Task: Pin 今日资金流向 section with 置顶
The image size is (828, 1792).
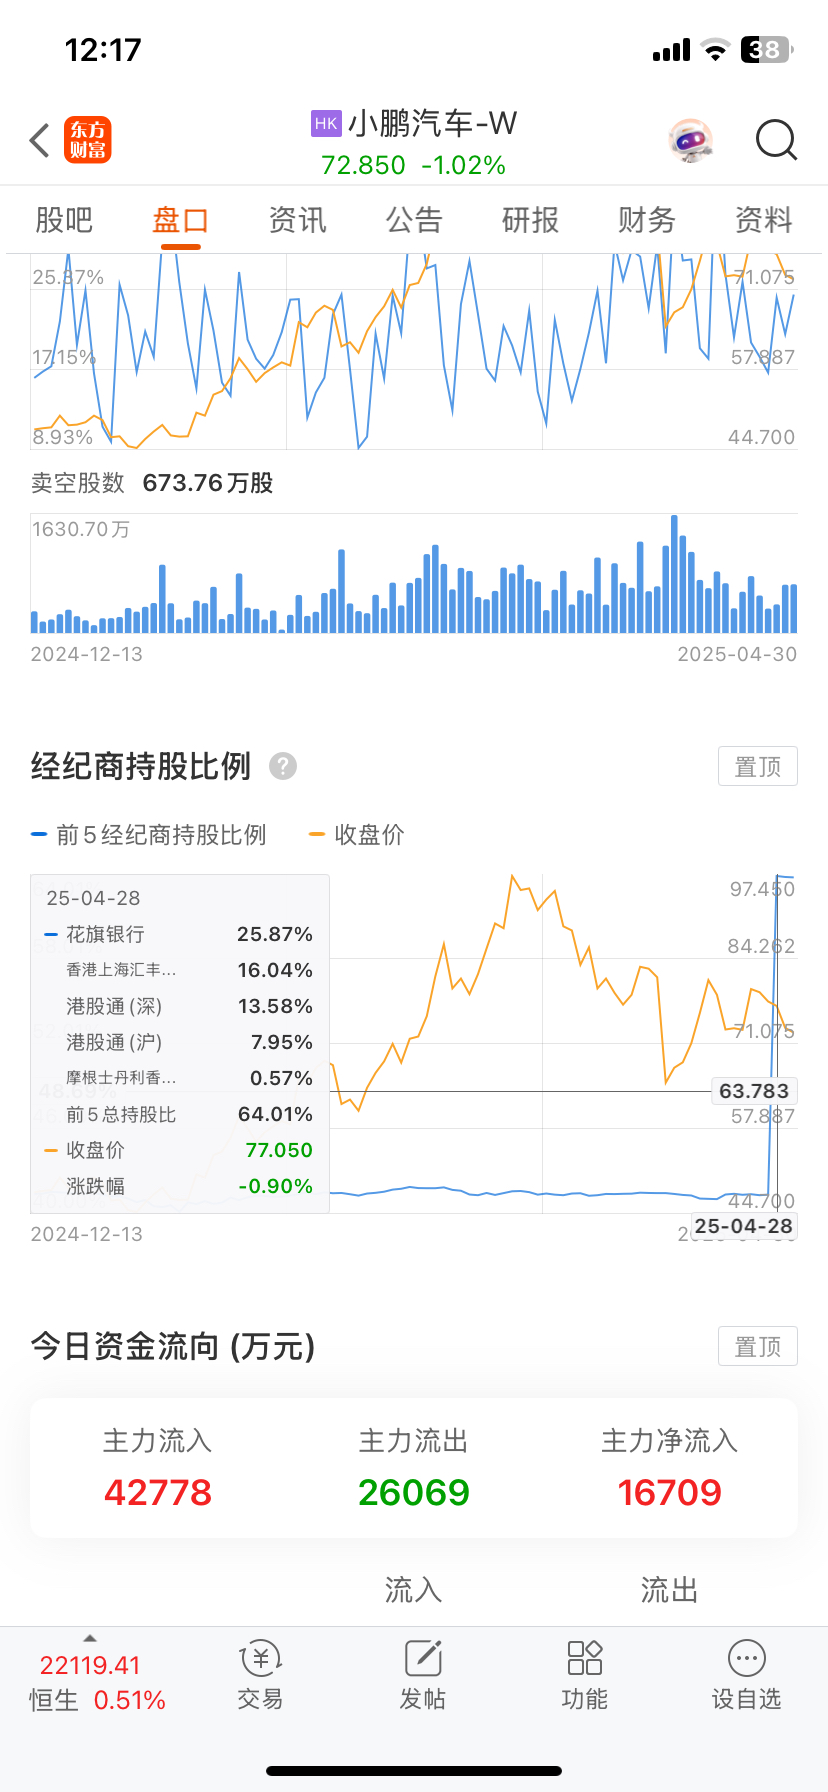Action: click(x=758, y=1346)
